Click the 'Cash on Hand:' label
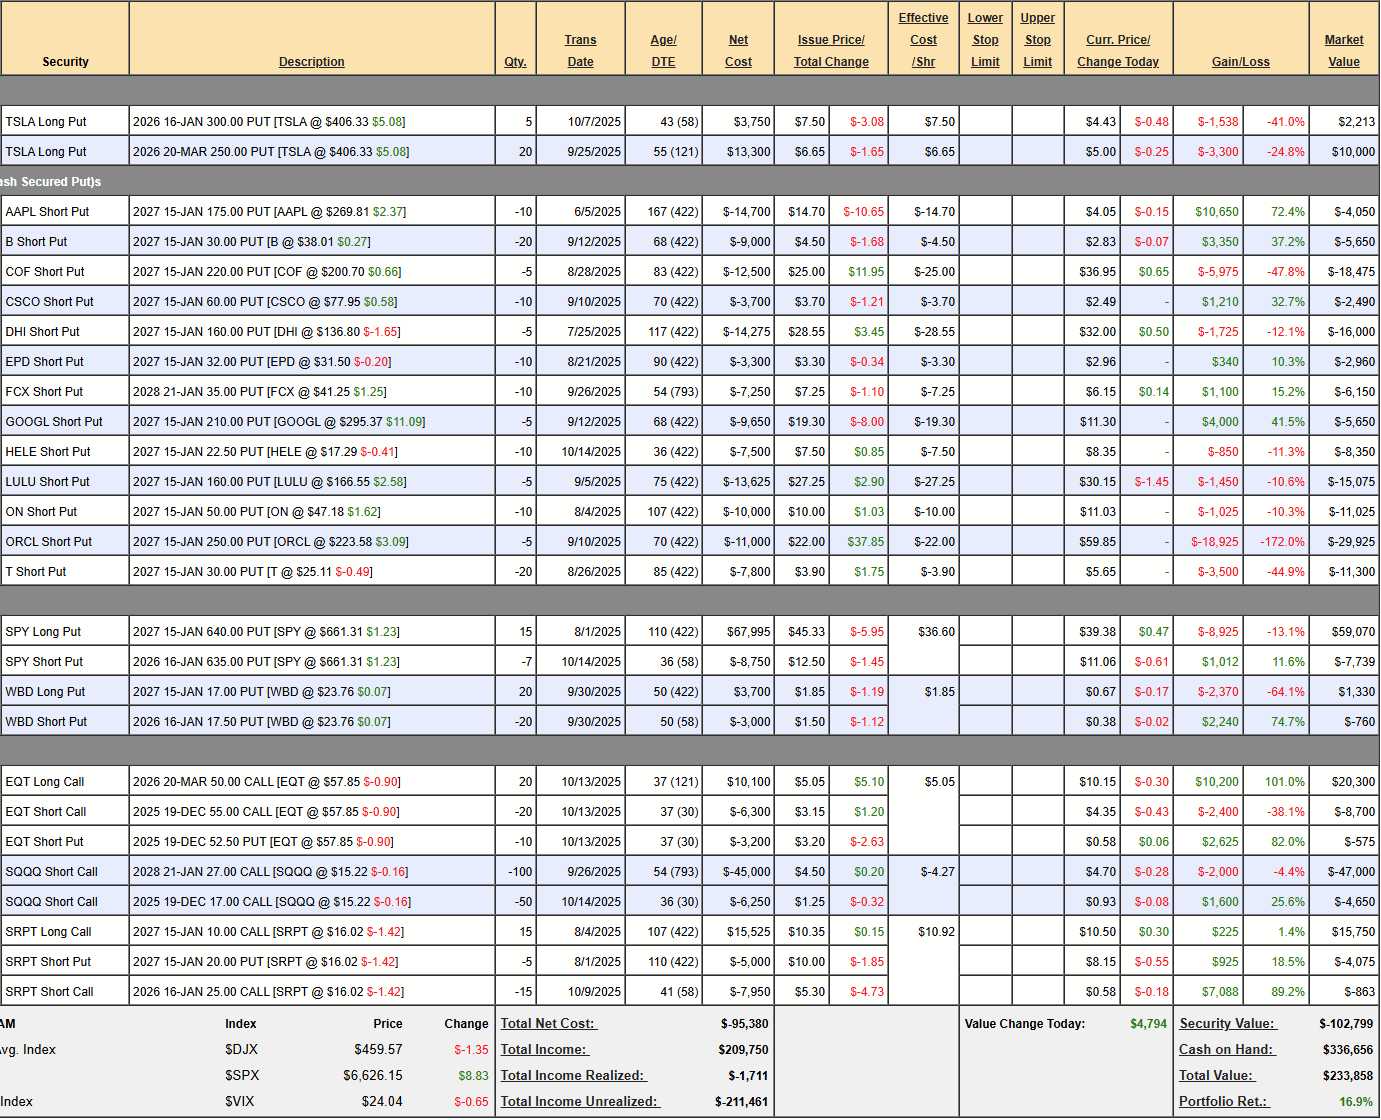This screenshot has height=1120, width=1381. [x=1226, y=1050]
